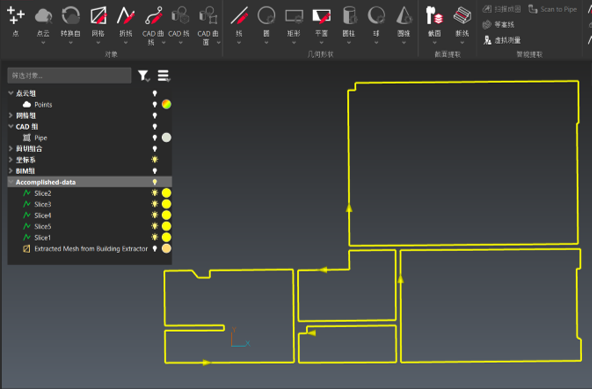This screenshot has width=592, height=389.
Task: Select the Cone (圆锥) shape tool
Action: tap(404, 15)
